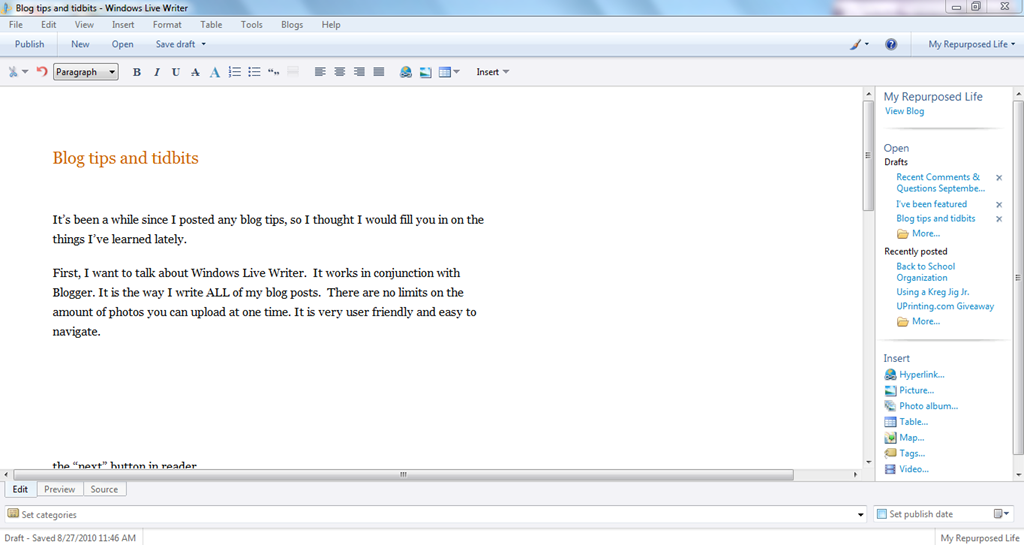Click the Set categories tag icon
The image size is (1024, 545).
13,514
